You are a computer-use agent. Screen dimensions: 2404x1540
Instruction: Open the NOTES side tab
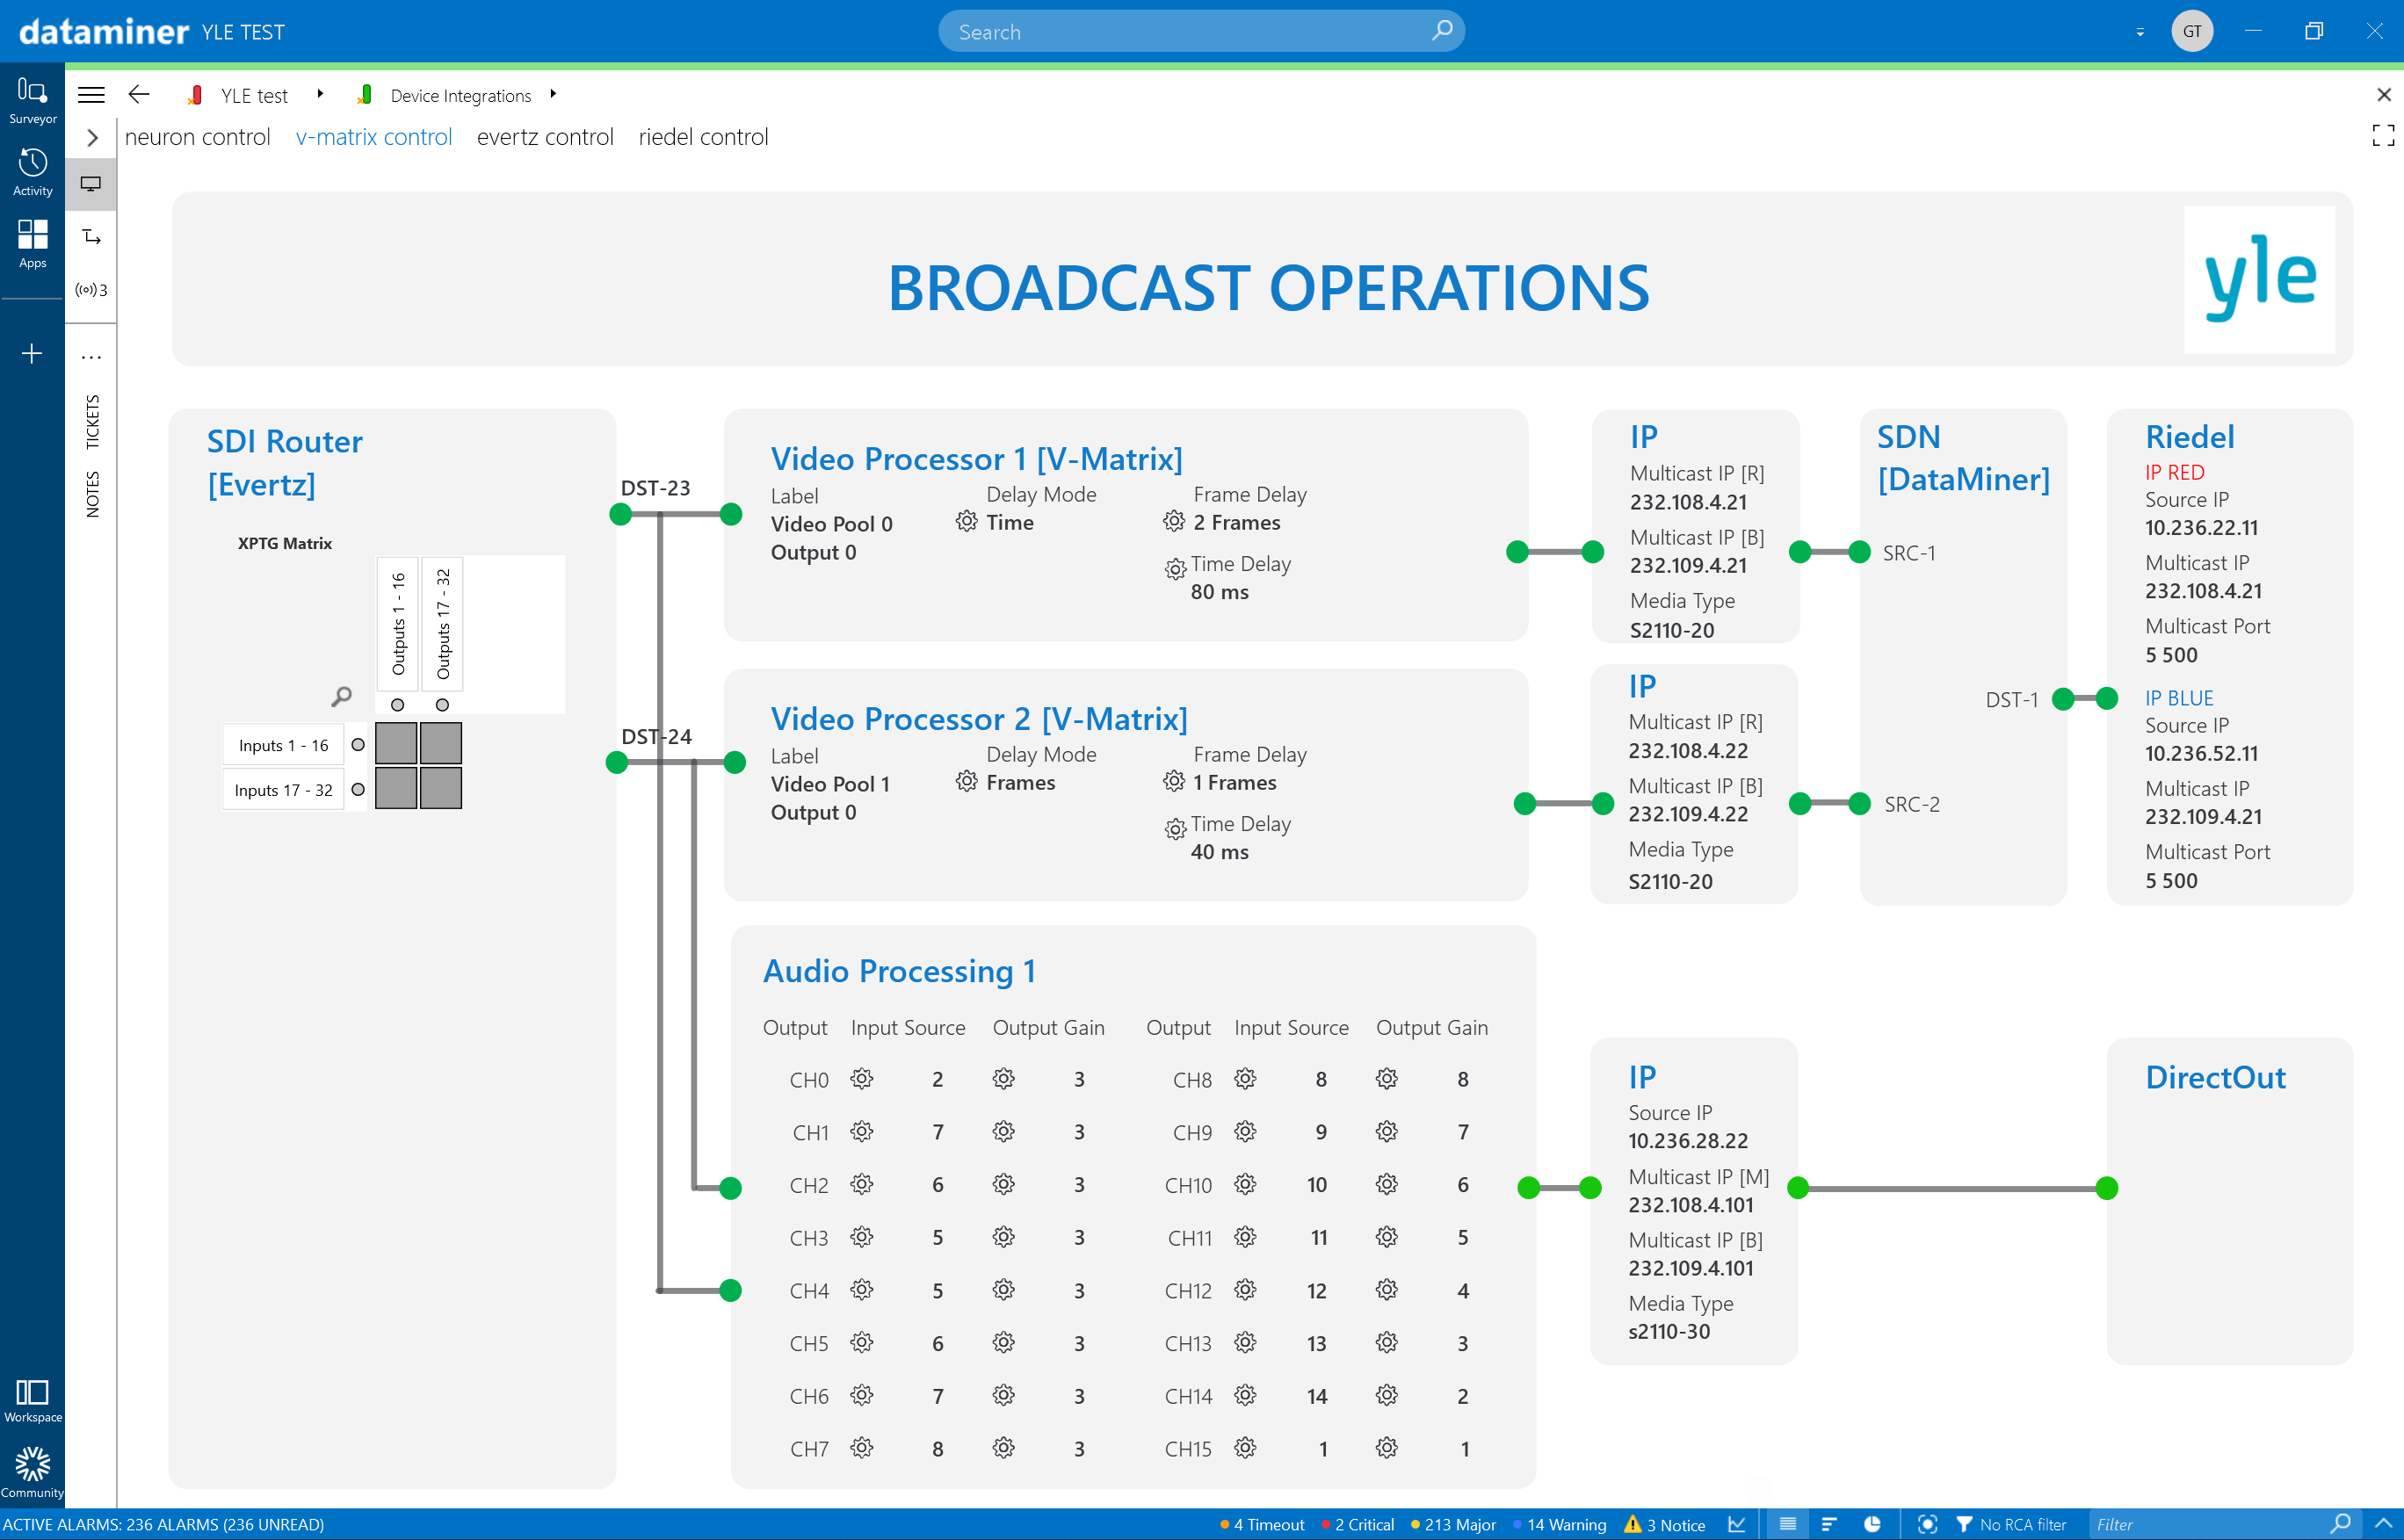(x=92, y=494)
